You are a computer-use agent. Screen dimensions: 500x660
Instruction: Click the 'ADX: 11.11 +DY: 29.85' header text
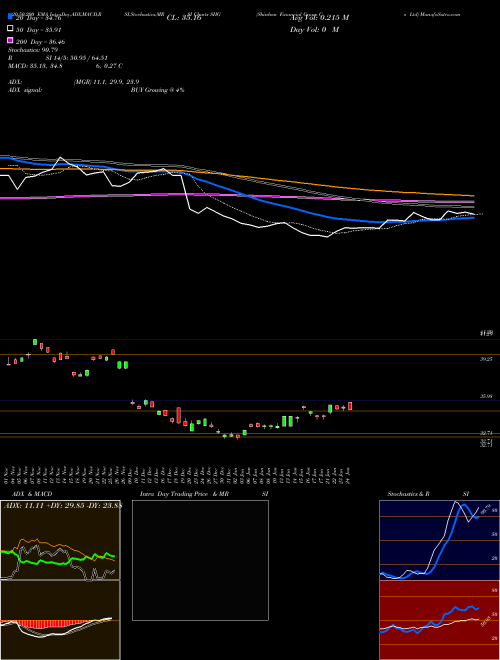click(x=44, y=505)
